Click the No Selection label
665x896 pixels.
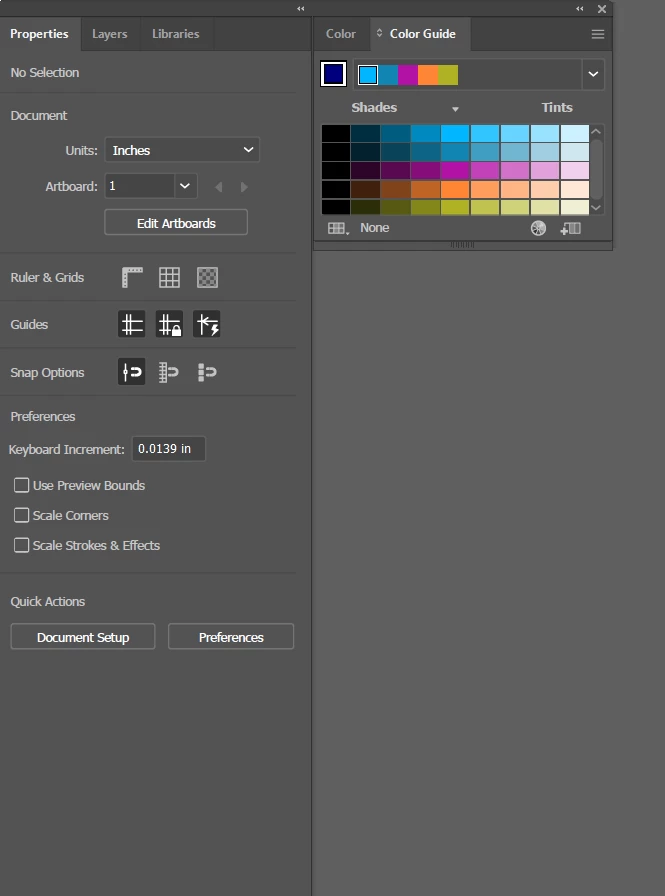[45, 73]
